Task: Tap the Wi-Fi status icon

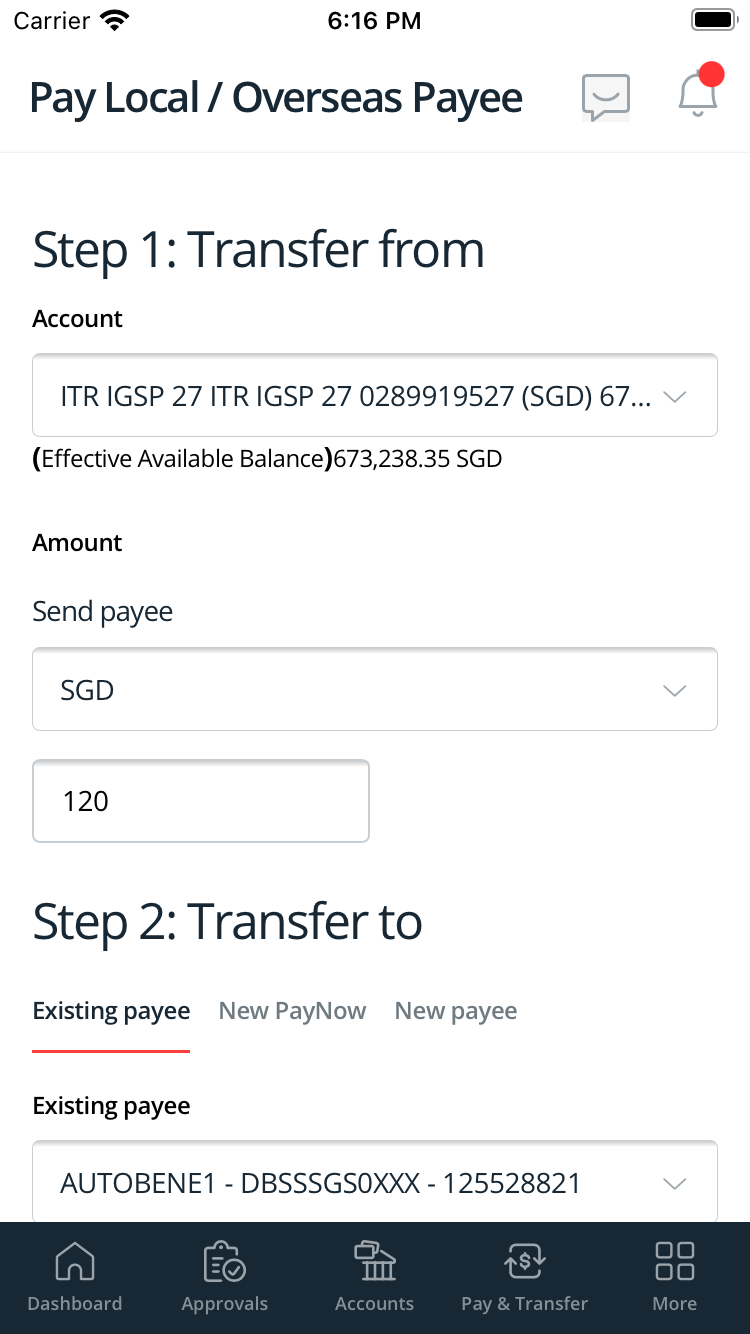Action: (113, 18)
